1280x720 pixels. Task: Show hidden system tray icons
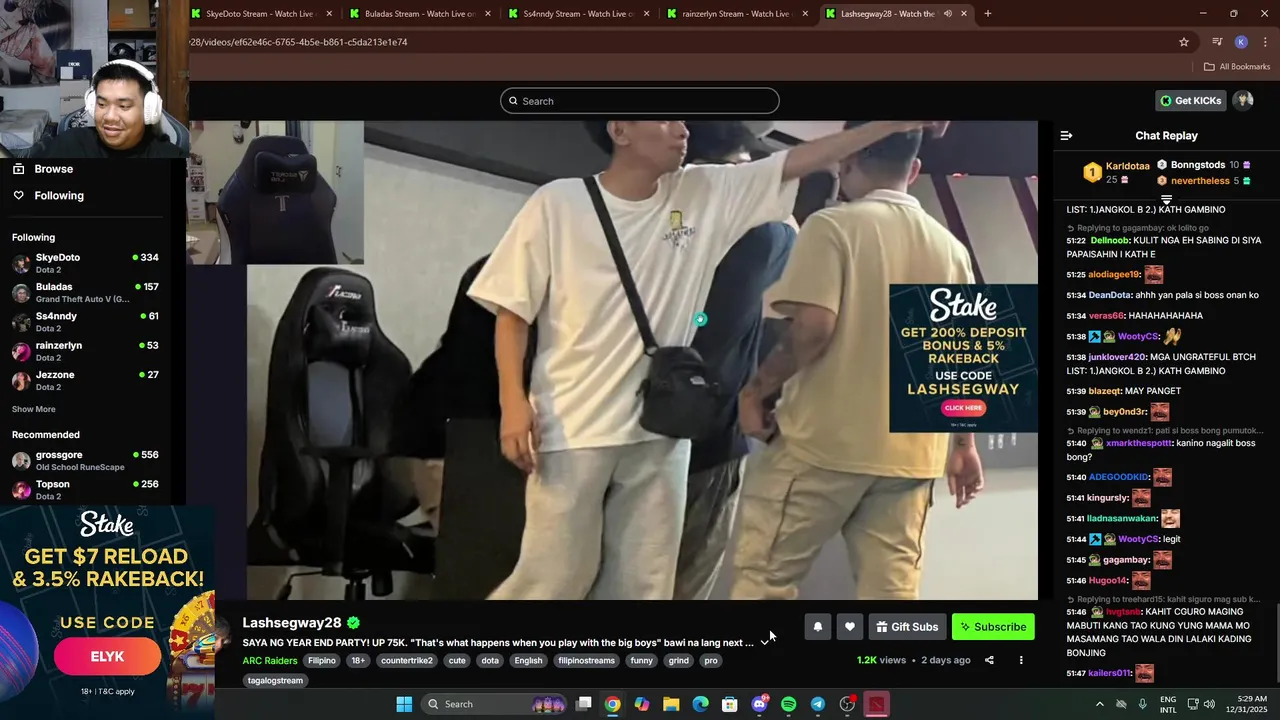pyautogui.click(x=1100, y=704)
